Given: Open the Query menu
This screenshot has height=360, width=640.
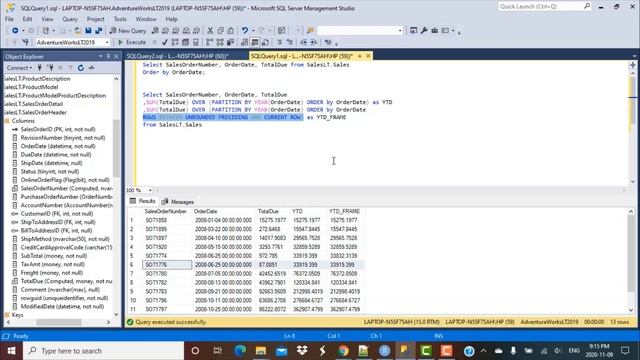Looking at the screenshot, I should 70,19.
